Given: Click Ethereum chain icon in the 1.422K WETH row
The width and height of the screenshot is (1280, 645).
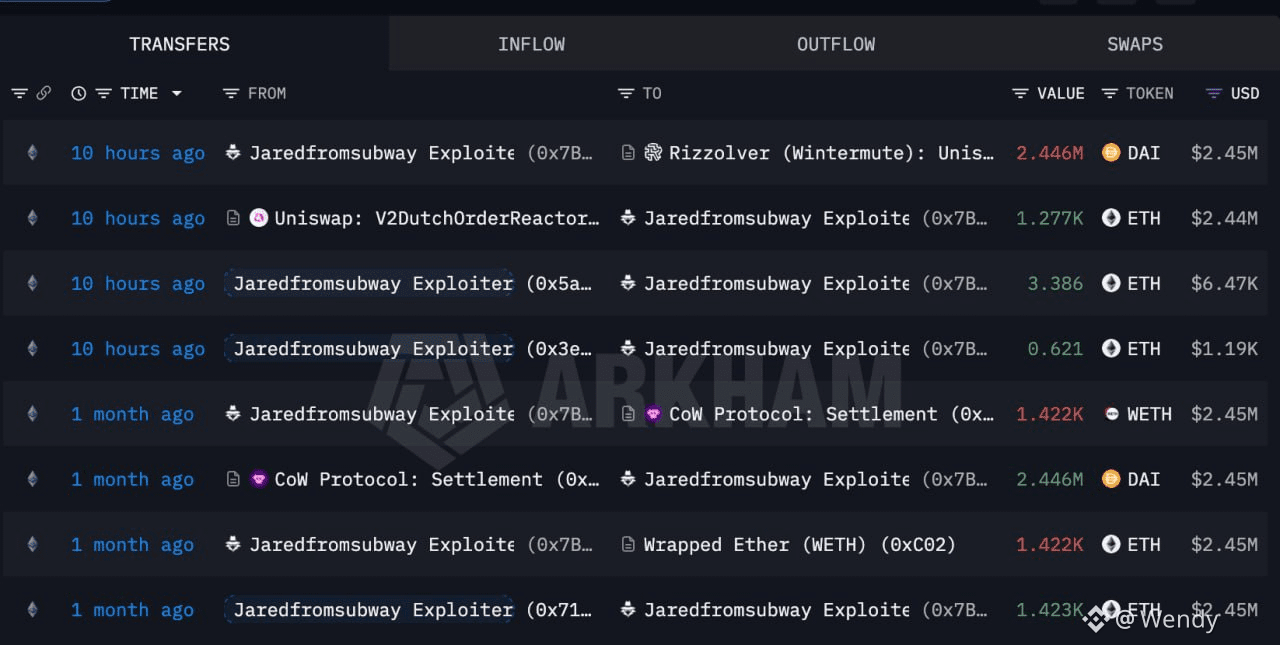Looking at the screenshot, I should tap(32, 414).
